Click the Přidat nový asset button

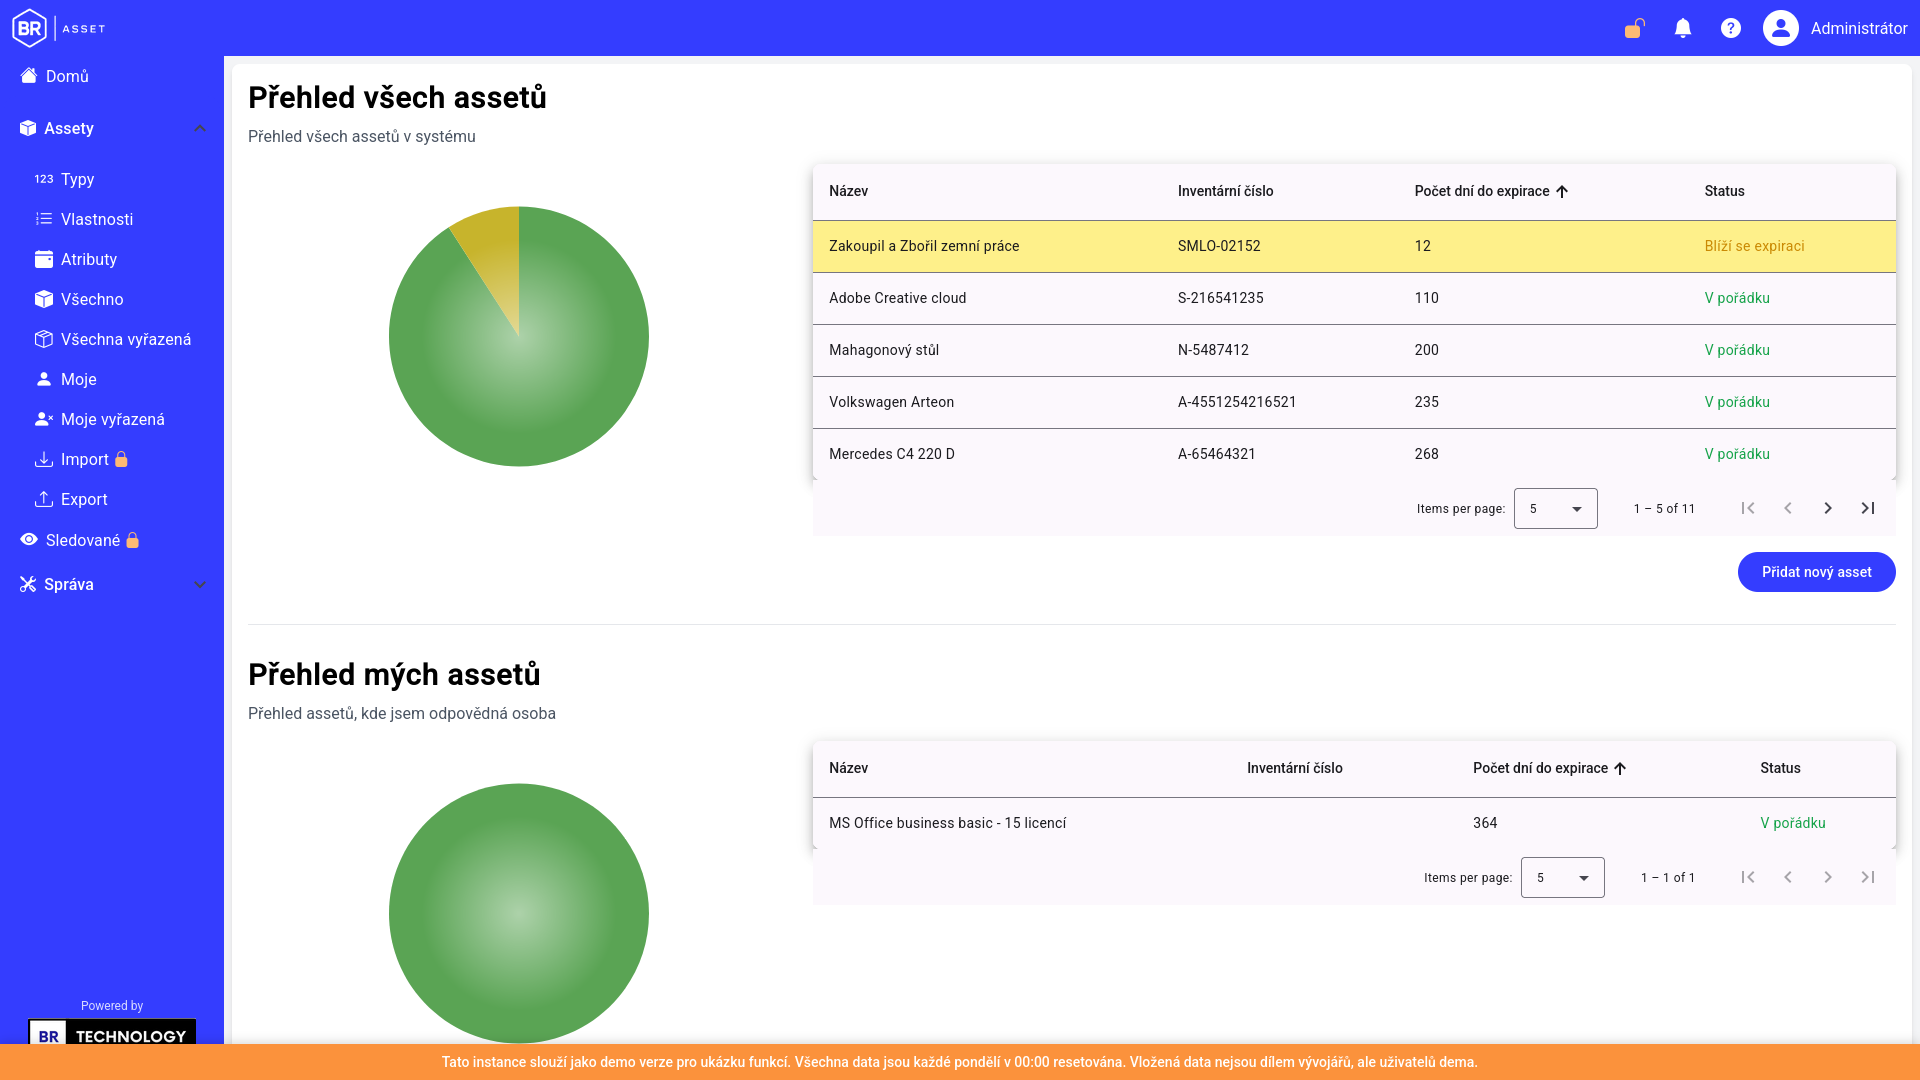click(x=1816, y=572)
